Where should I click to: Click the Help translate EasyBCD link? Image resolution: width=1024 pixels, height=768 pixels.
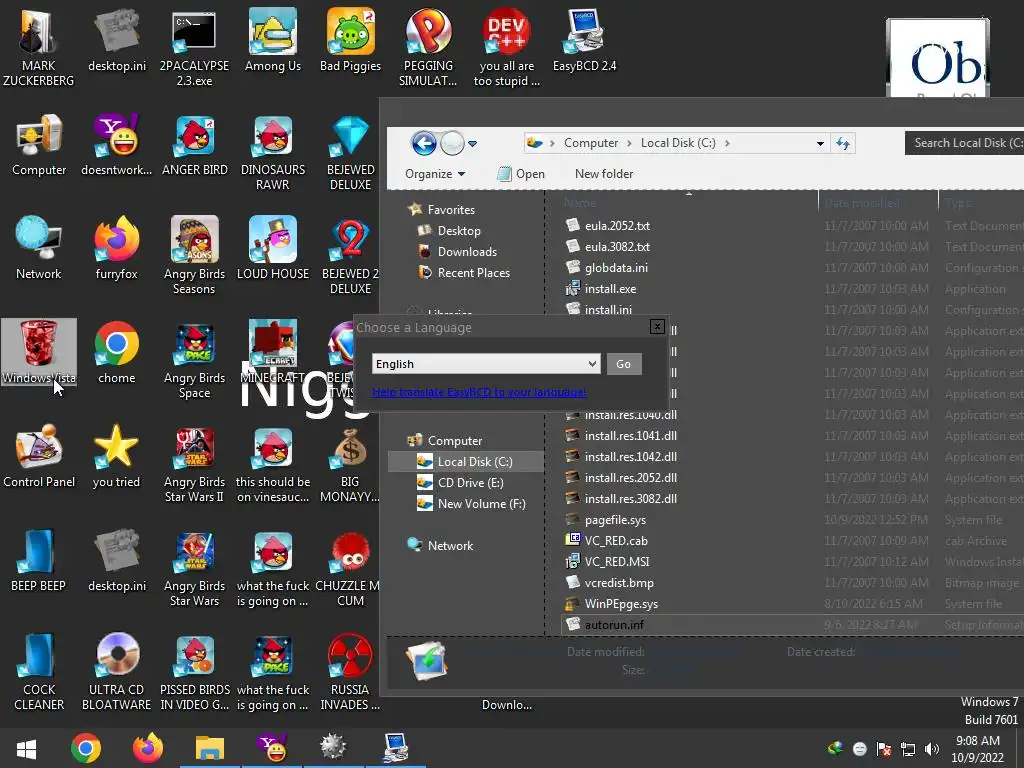pos(479,392)
